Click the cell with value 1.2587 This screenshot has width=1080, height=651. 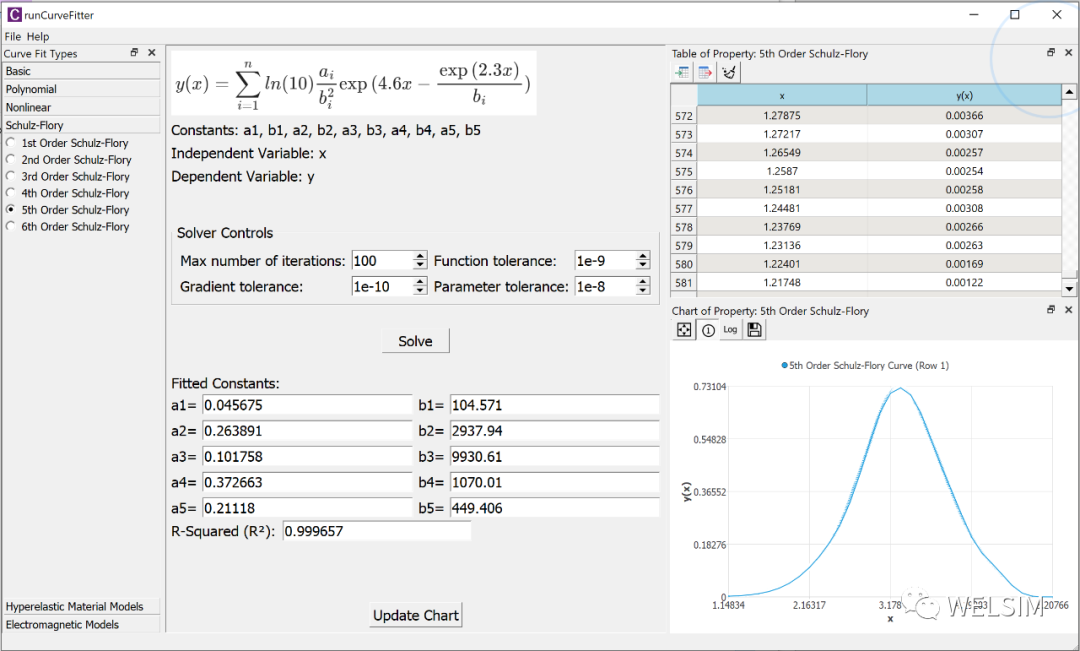pos(782,171)
